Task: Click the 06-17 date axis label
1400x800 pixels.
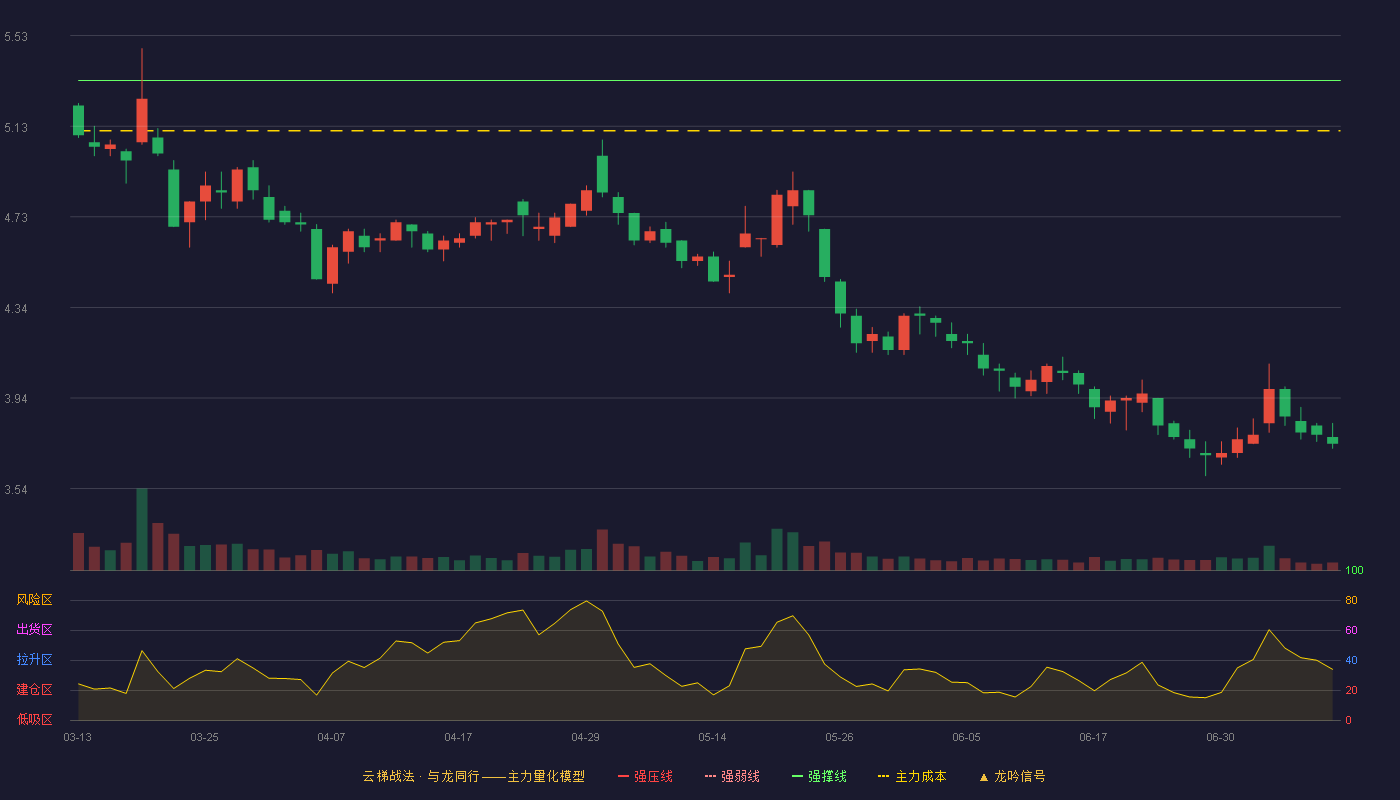Action: coord(1093,737)
